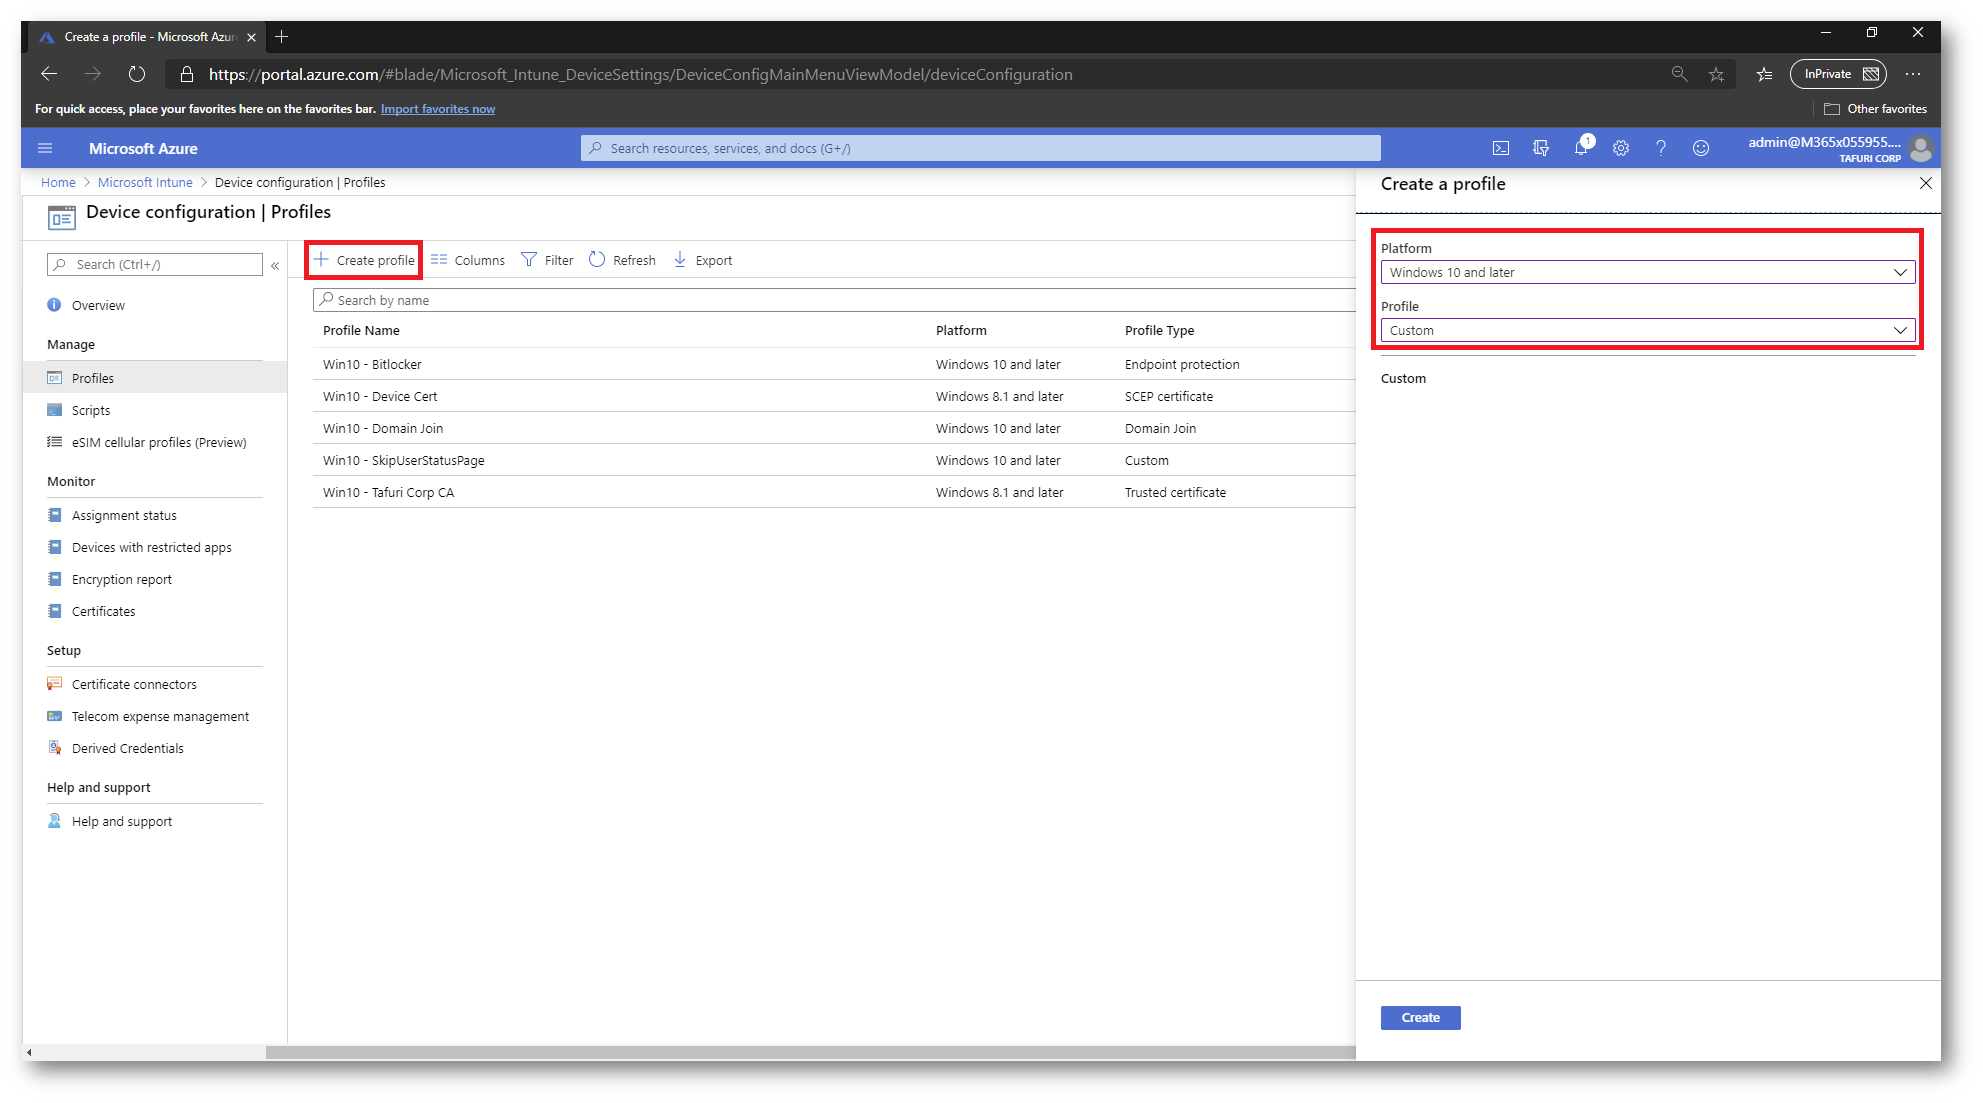Open portal settings gear
This screenshot has width=1983, height=1103.
tap(1620, 148)
